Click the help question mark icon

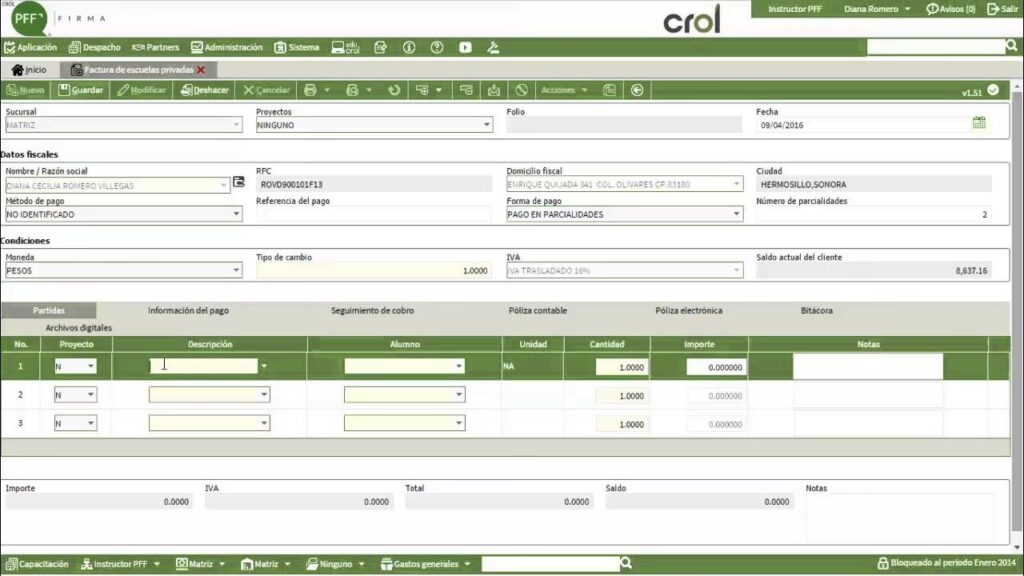click(437, 47)
